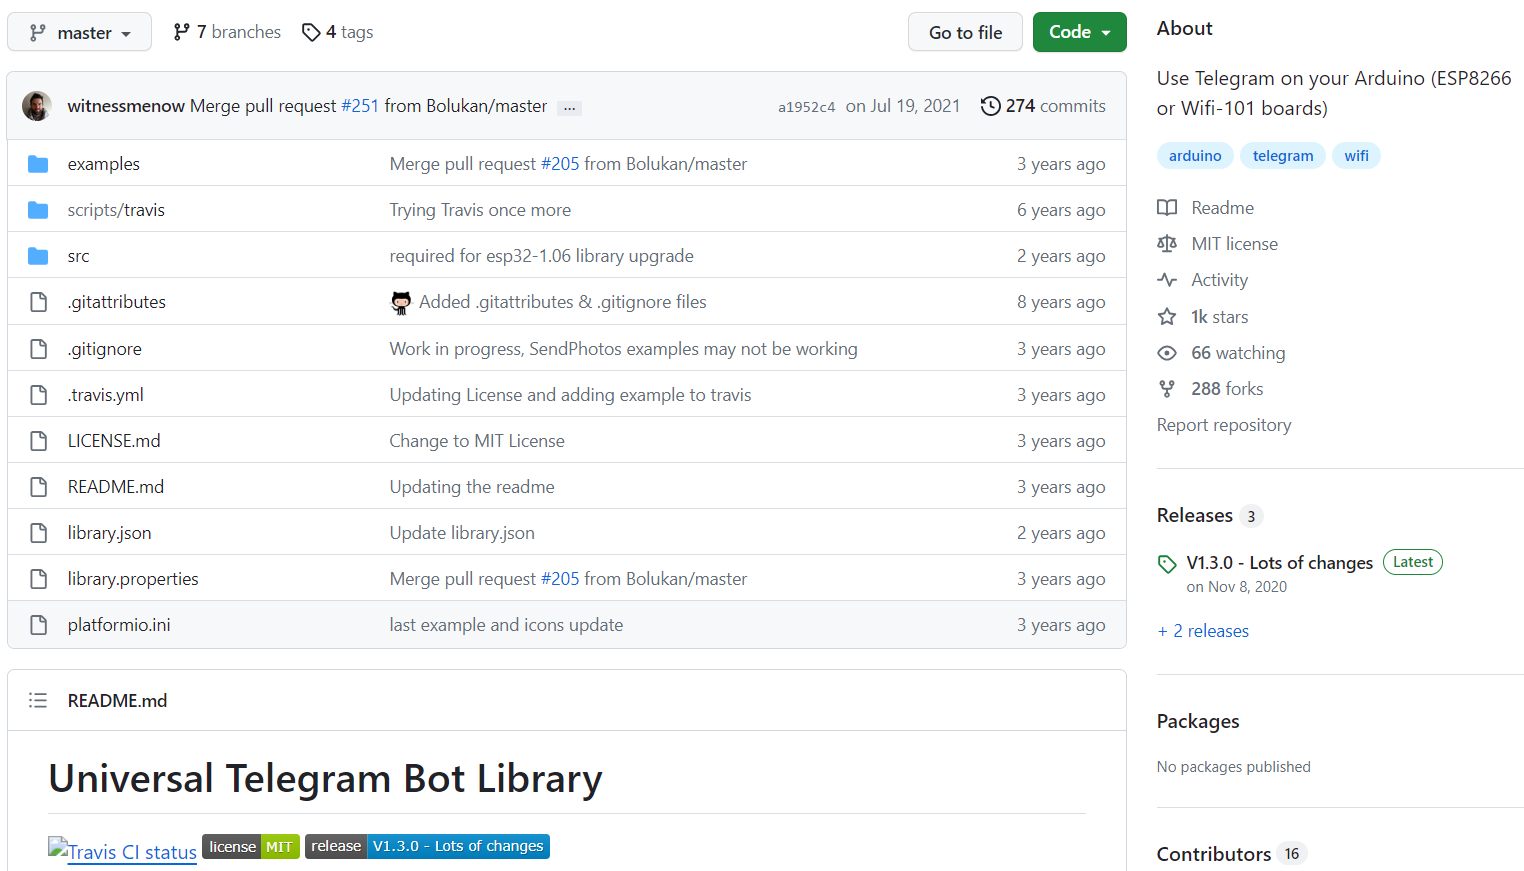Image resolution: width=1524 pixels, height=871 pixels.
Task: Open README.md in the file list
Action: click(x=116, y=487)
